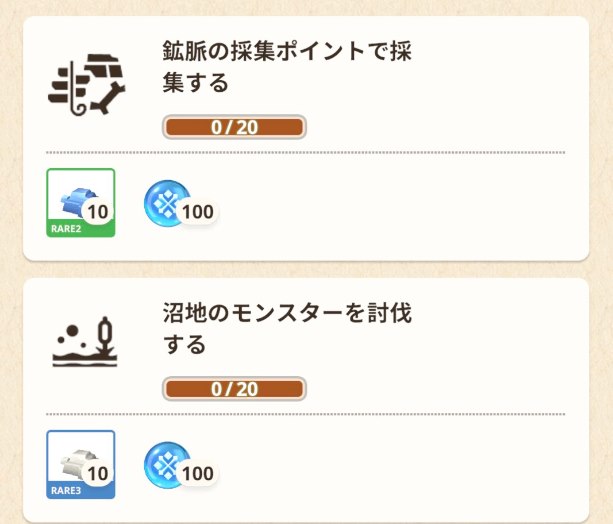Open the RARE2 reward item box
Viewport: 613px width, 524px height.
81,203
